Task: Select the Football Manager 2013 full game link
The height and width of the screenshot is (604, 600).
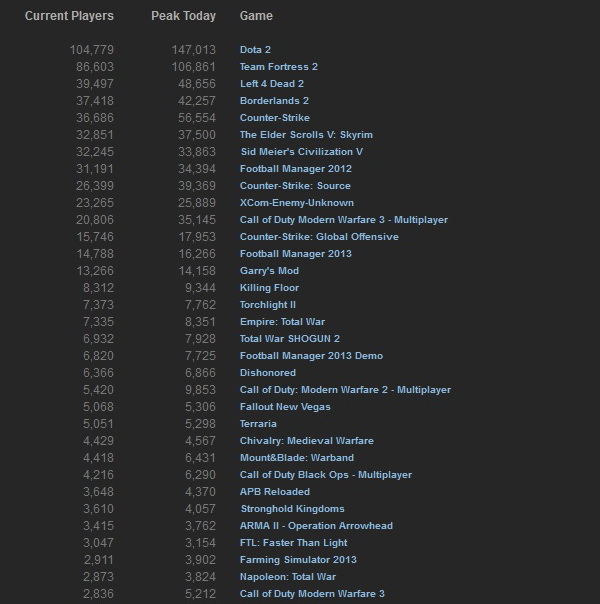Action: pyautogui.click(x=295, y=253)
